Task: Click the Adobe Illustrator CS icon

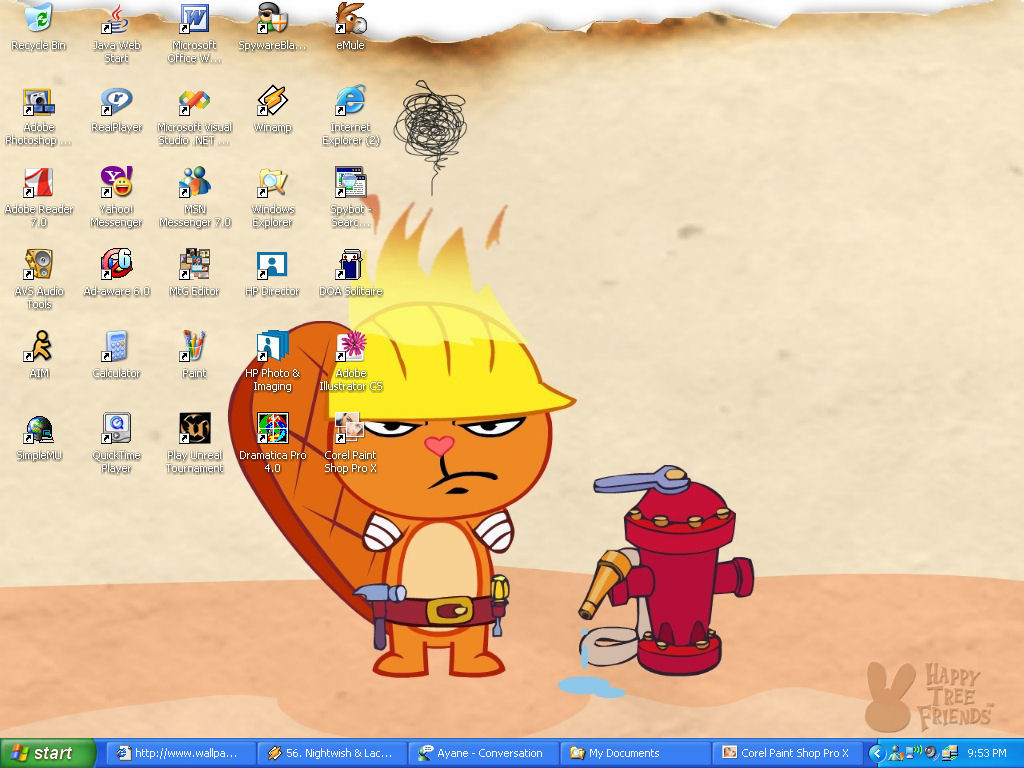Action: pos(351,362)
